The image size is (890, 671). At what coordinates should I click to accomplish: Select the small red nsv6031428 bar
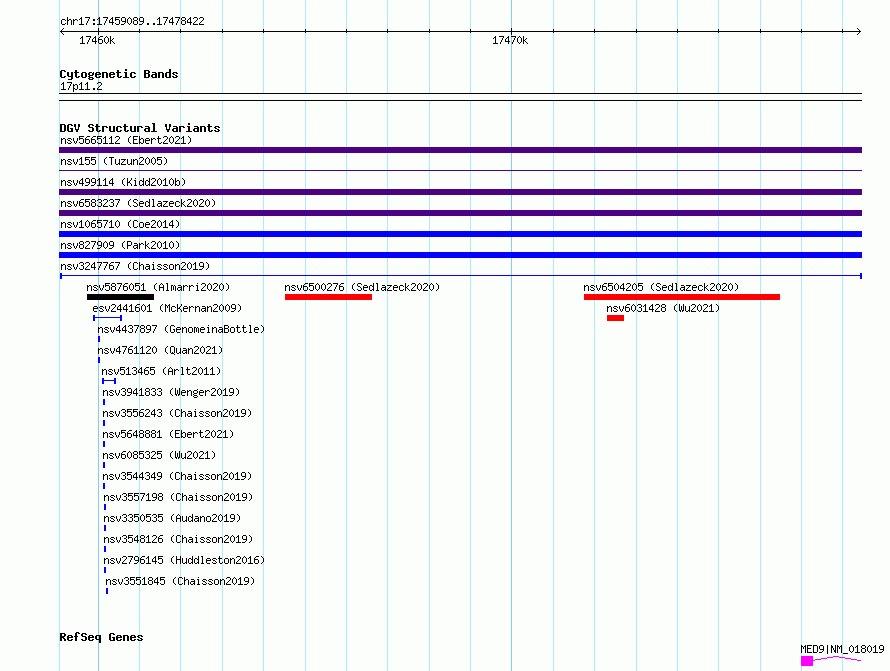[x=615, y=318]
